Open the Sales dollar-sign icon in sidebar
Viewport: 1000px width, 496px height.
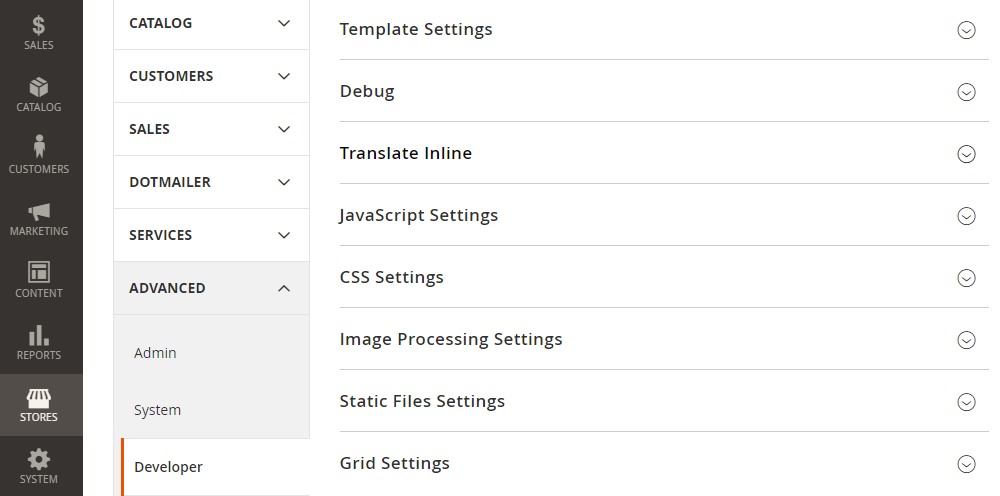pos(39,25)
